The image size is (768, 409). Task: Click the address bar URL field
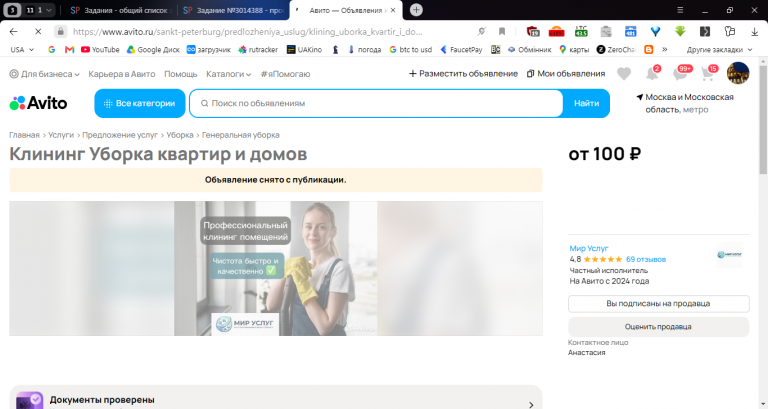click(x=247, y=31)
